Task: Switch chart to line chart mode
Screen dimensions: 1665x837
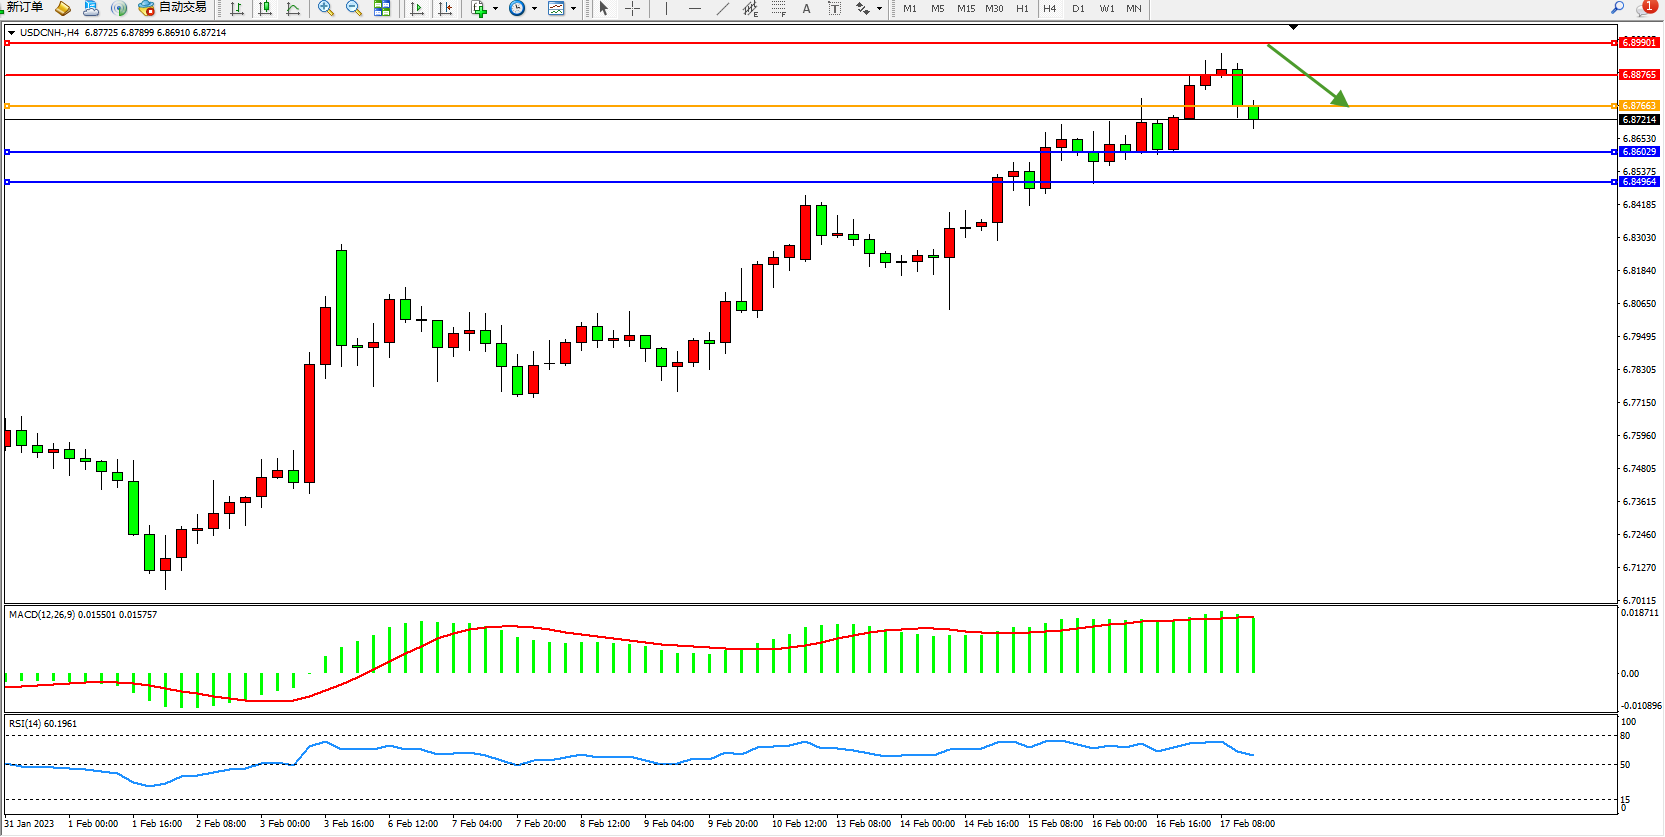Action: (293, 8)
